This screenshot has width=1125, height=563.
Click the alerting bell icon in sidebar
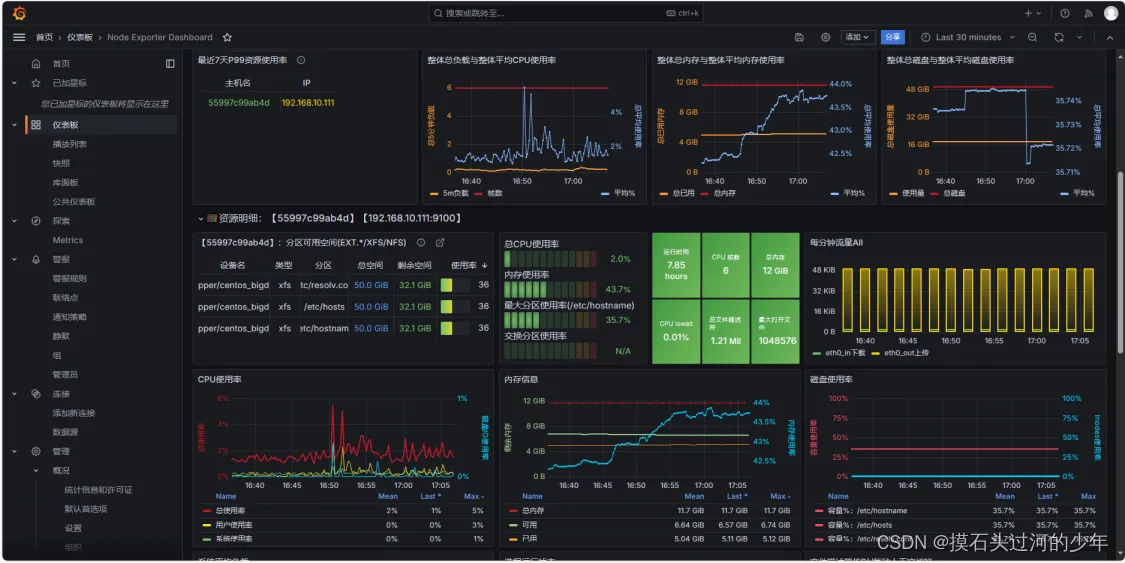(36, 260)
